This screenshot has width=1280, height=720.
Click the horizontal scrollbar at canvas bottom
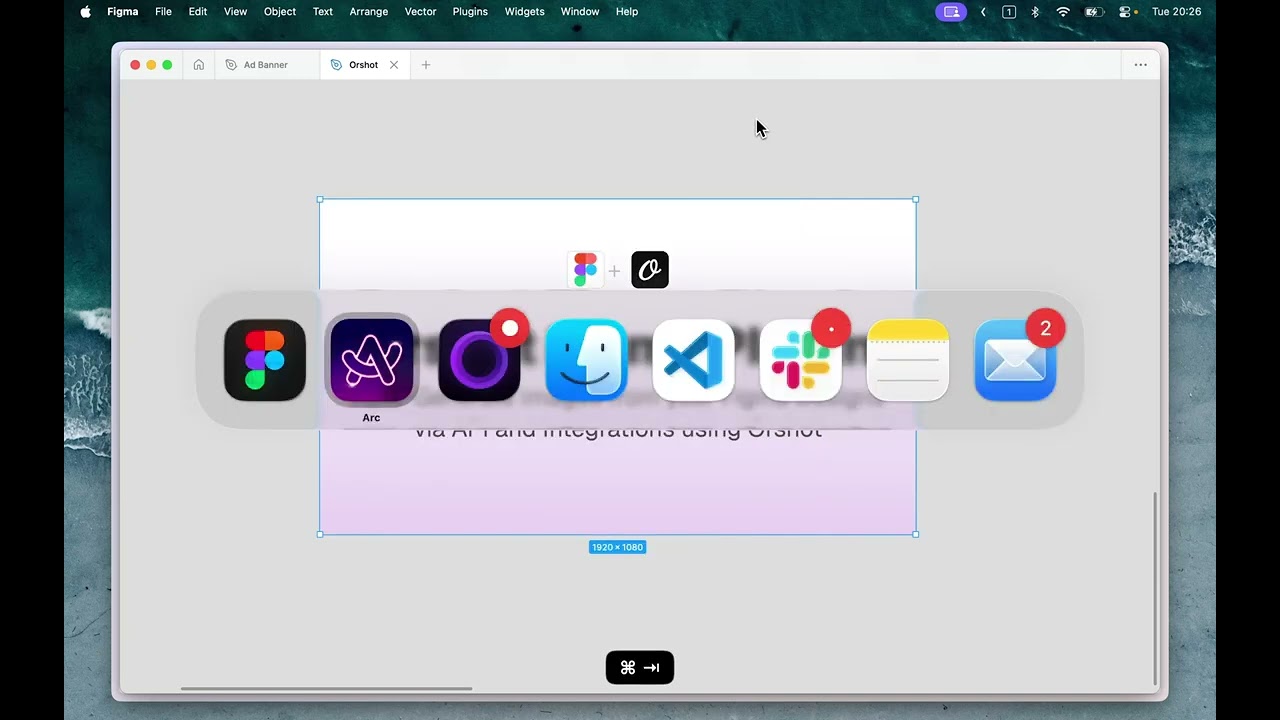pos(326,688)
